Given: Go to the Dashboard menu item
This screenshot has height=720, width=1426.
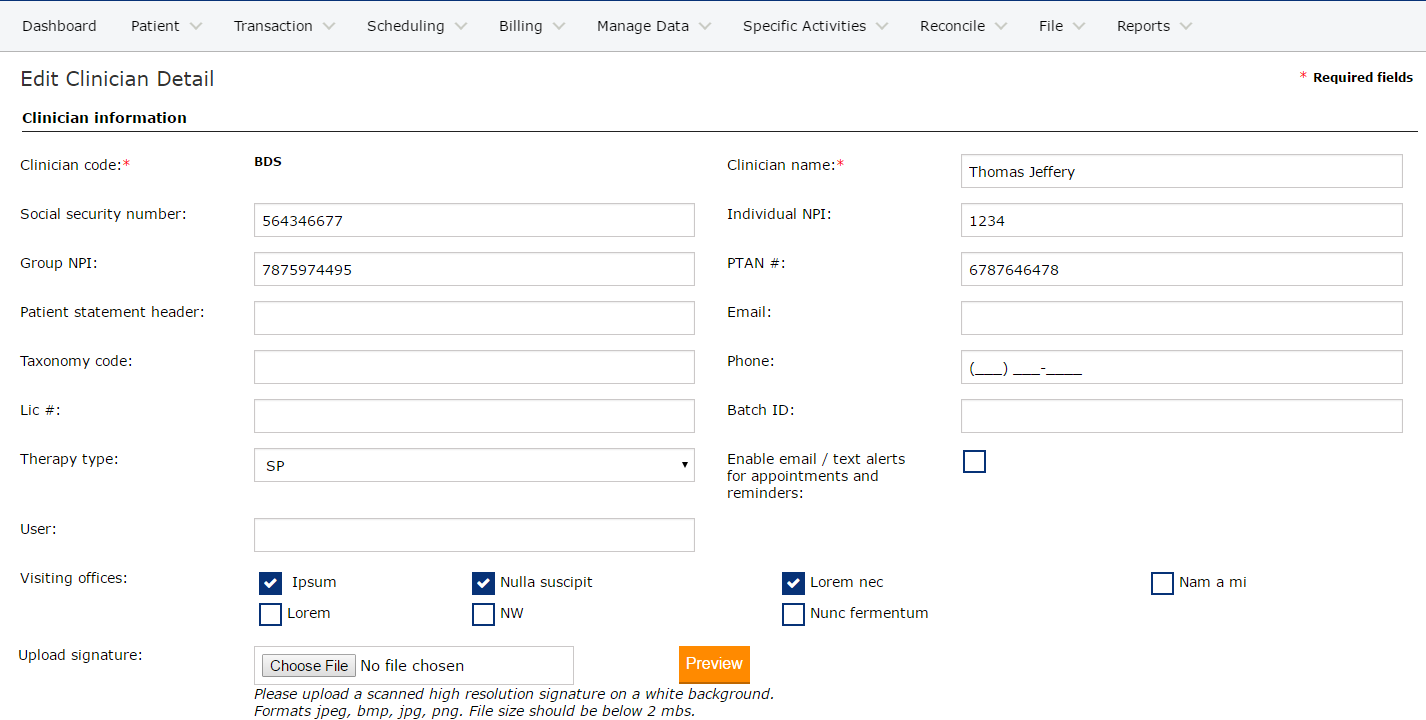Looking at the screenshot, I should pos(59,26).
